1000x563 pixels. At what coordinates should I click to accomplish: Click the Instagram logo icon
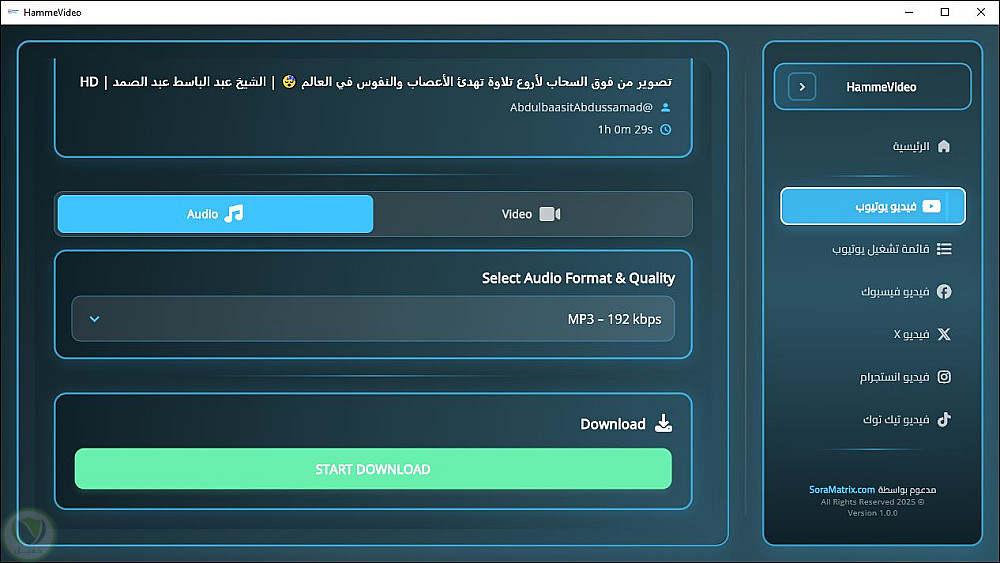tap(944, 377)
